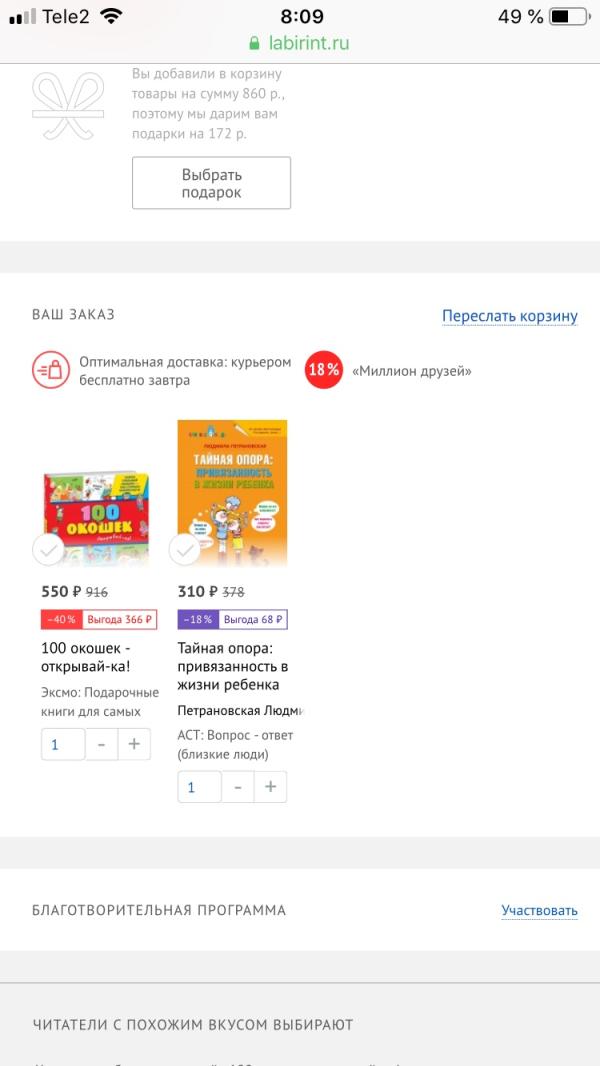Screen dimensions: 600x1066
Task: Open the 100 окошек - открывай-ка! title
Action: [86, 657]
